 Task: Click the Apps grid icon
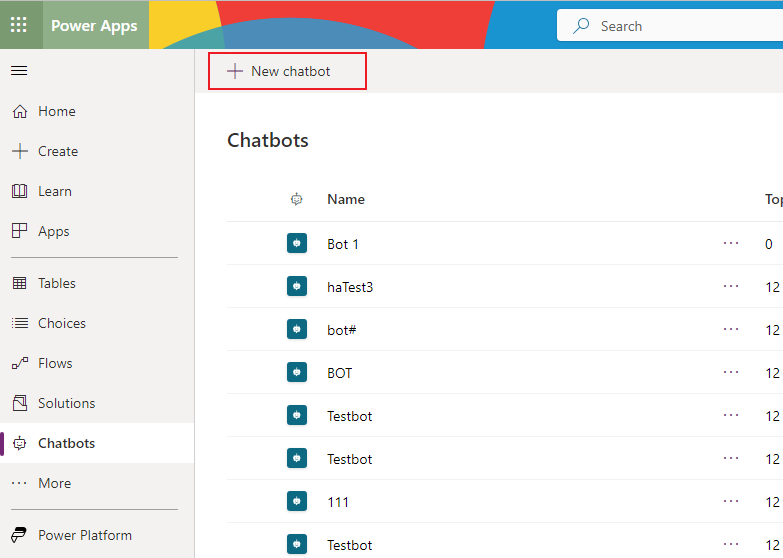[x=19, y=231]
